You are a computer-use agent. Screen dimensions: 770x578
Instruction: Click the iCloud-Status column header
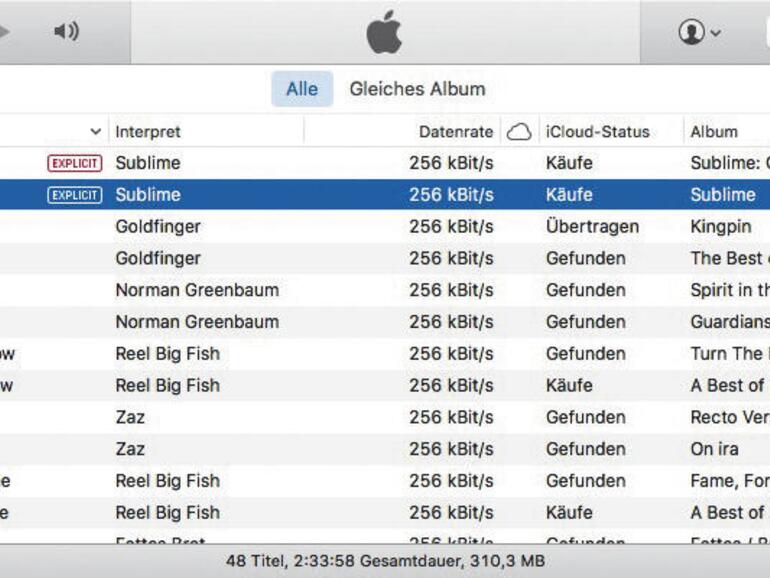point(597,132)
